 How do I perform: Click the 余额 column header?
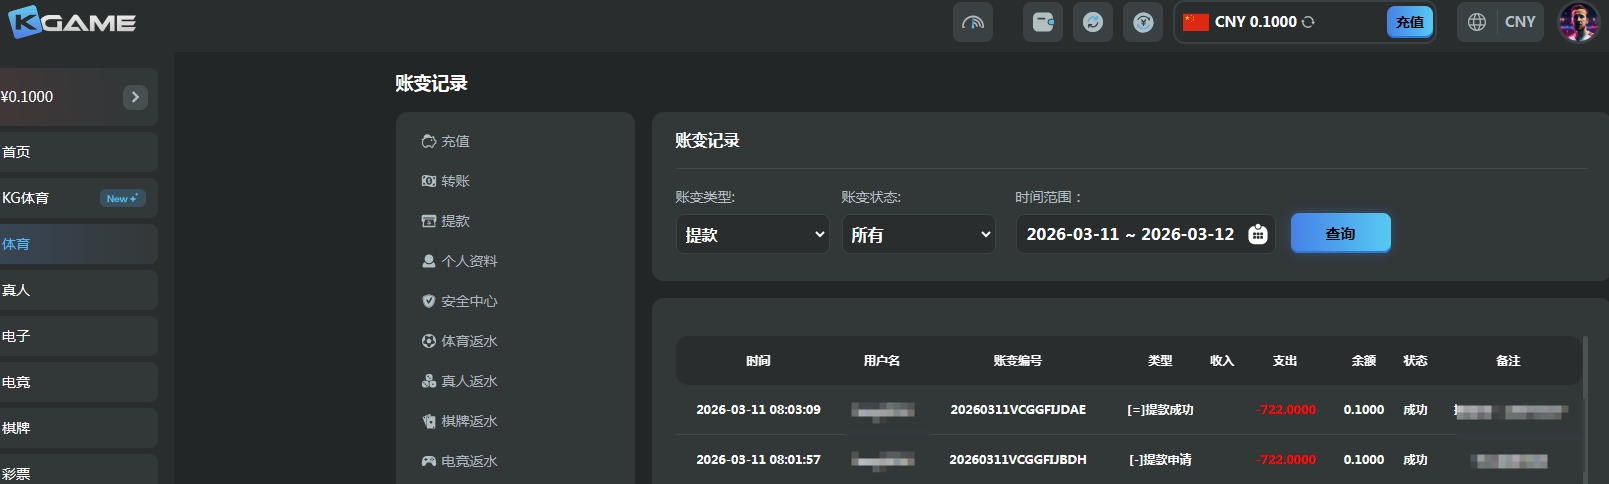pos(1364,361)
